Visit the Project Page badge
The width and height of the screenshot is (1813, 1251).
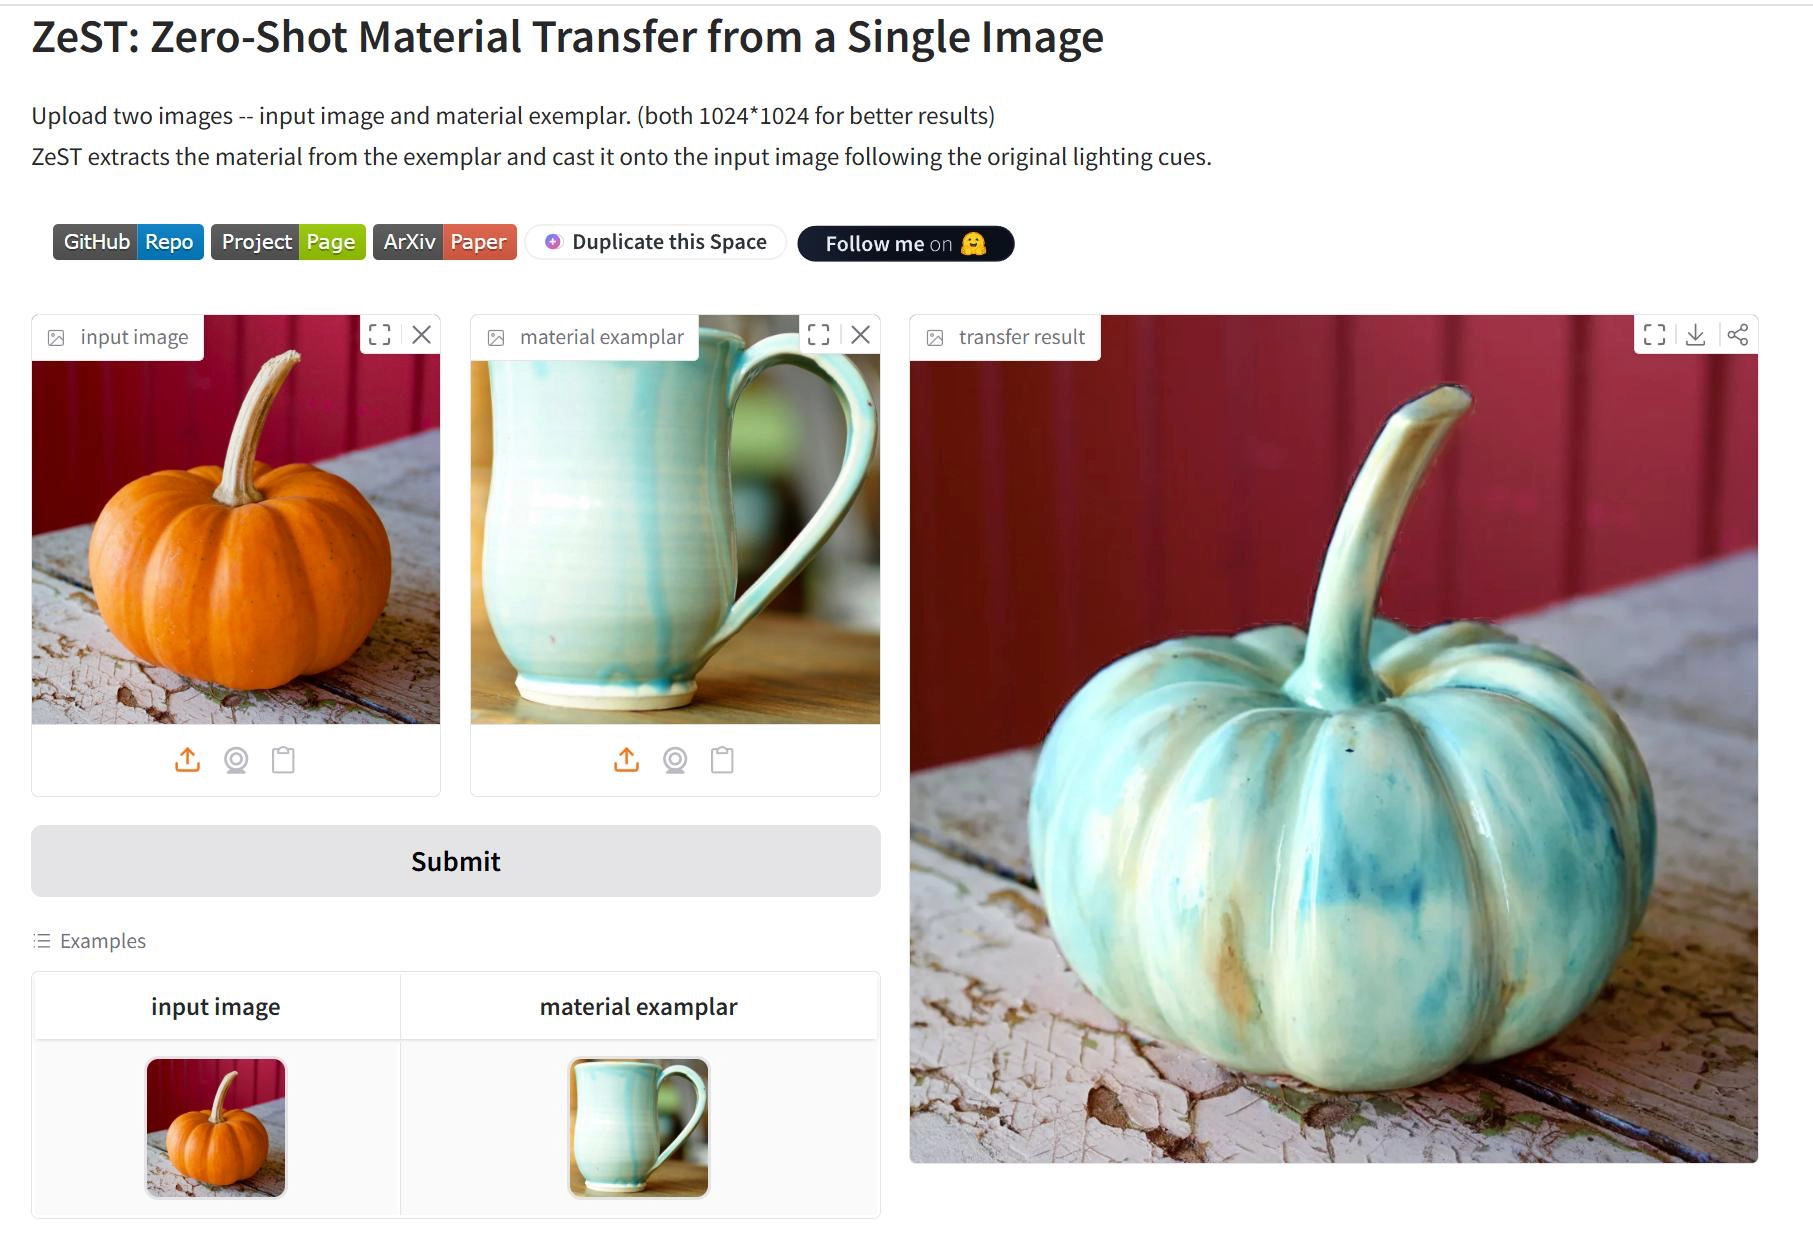[288, 242]
